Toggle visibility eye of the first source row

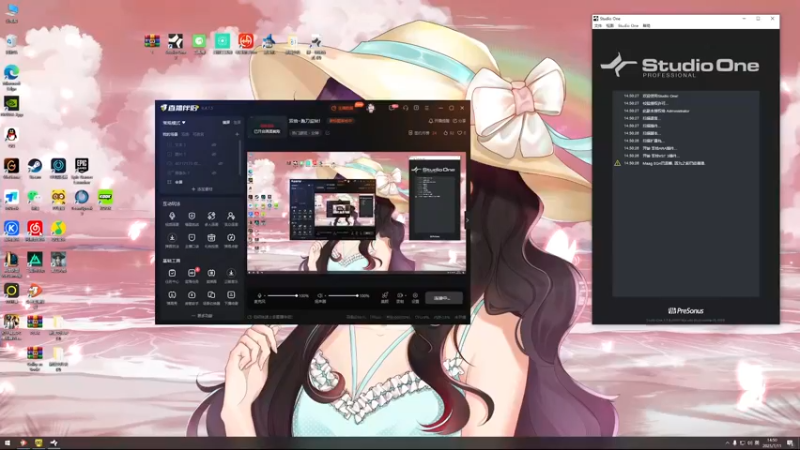tap(214, 145)
